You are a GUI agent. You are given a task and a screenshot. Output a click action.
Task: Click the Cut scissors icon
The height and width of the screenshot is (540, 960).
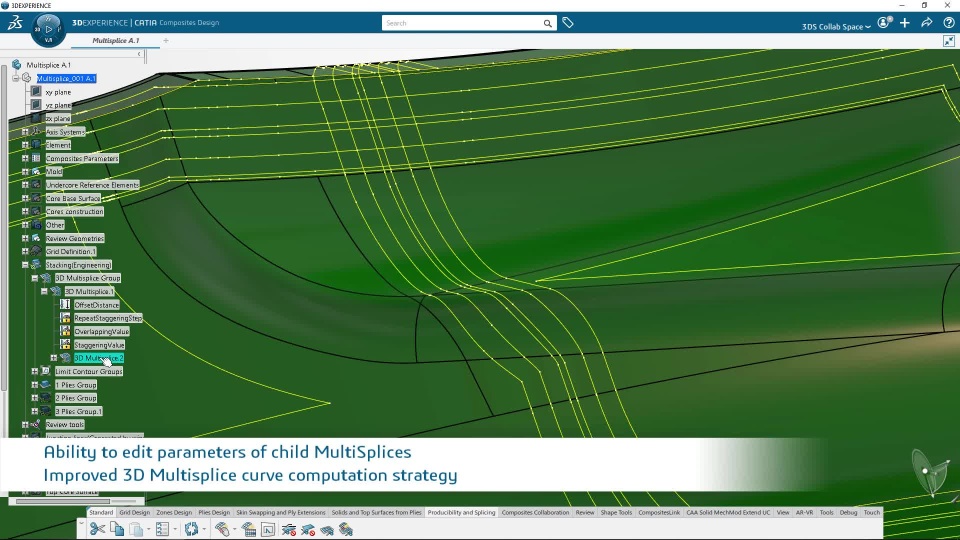pyautogui.click(x=97, y=529)
